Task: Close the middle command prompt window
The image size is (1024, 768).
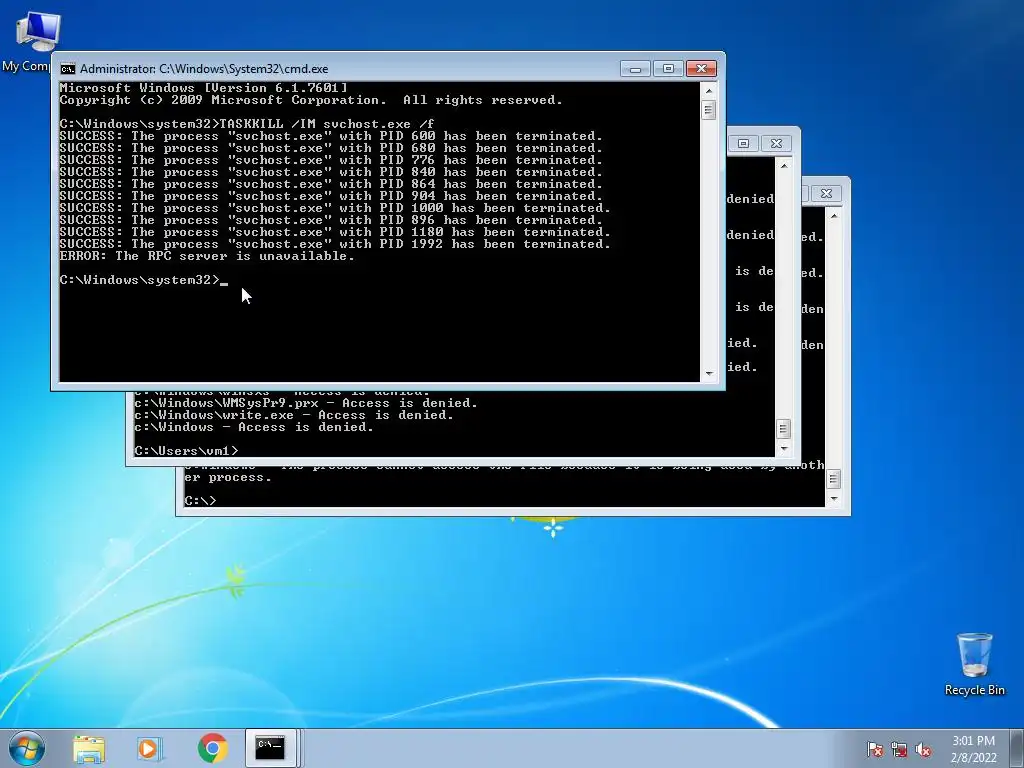Action: (x=776, y=143)
